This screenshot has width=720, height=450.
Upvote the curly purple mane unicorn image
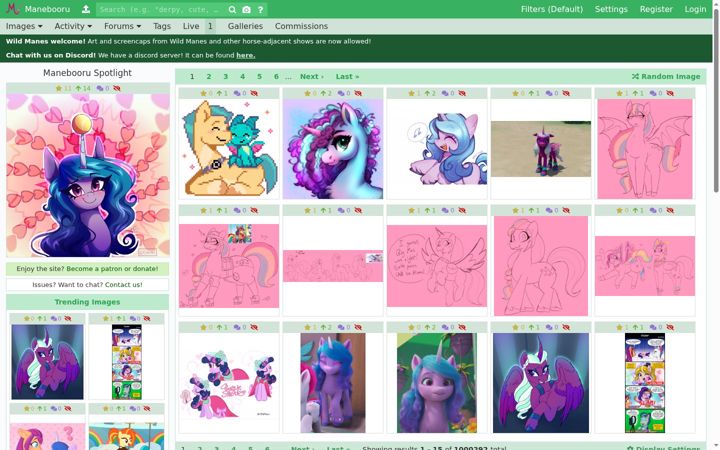tap(324, 93)
